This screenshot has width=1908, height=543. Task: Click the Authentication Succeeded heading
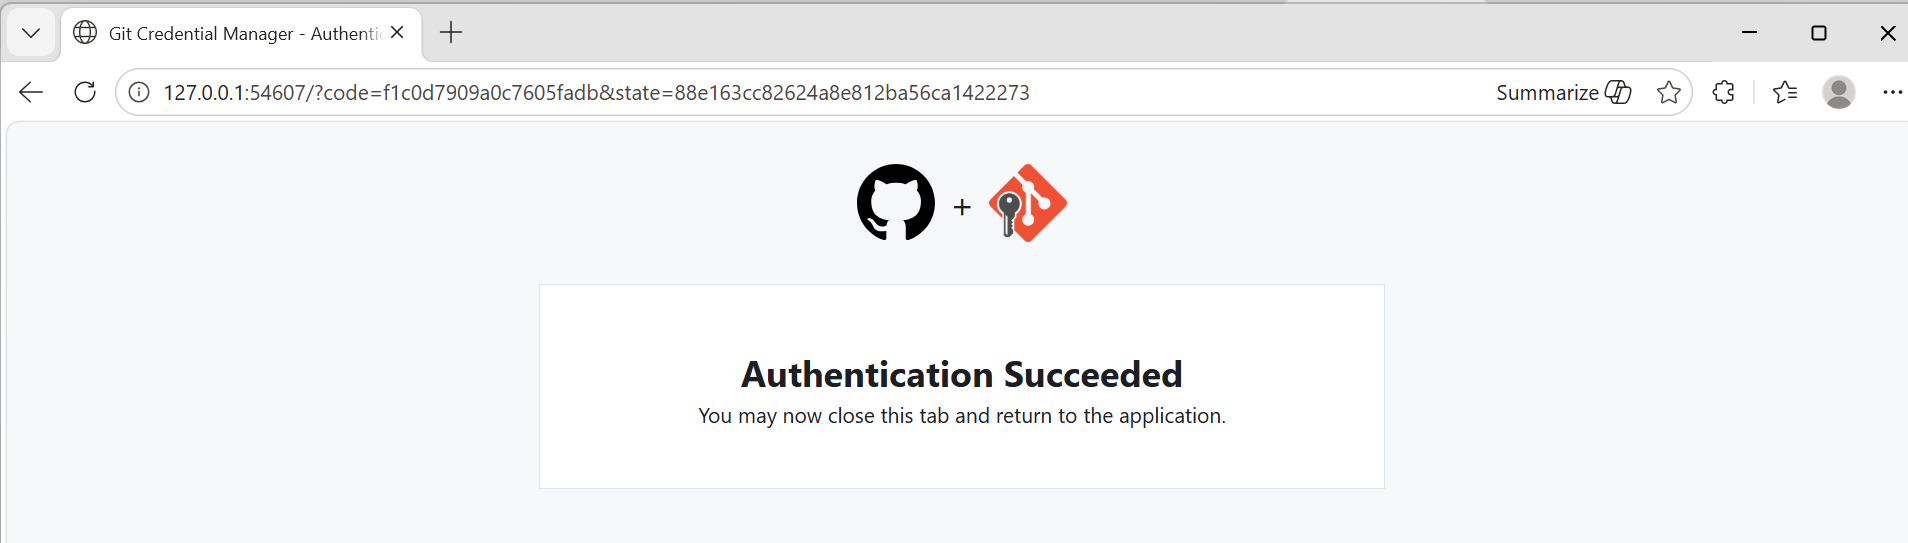(x=961, y=374)
